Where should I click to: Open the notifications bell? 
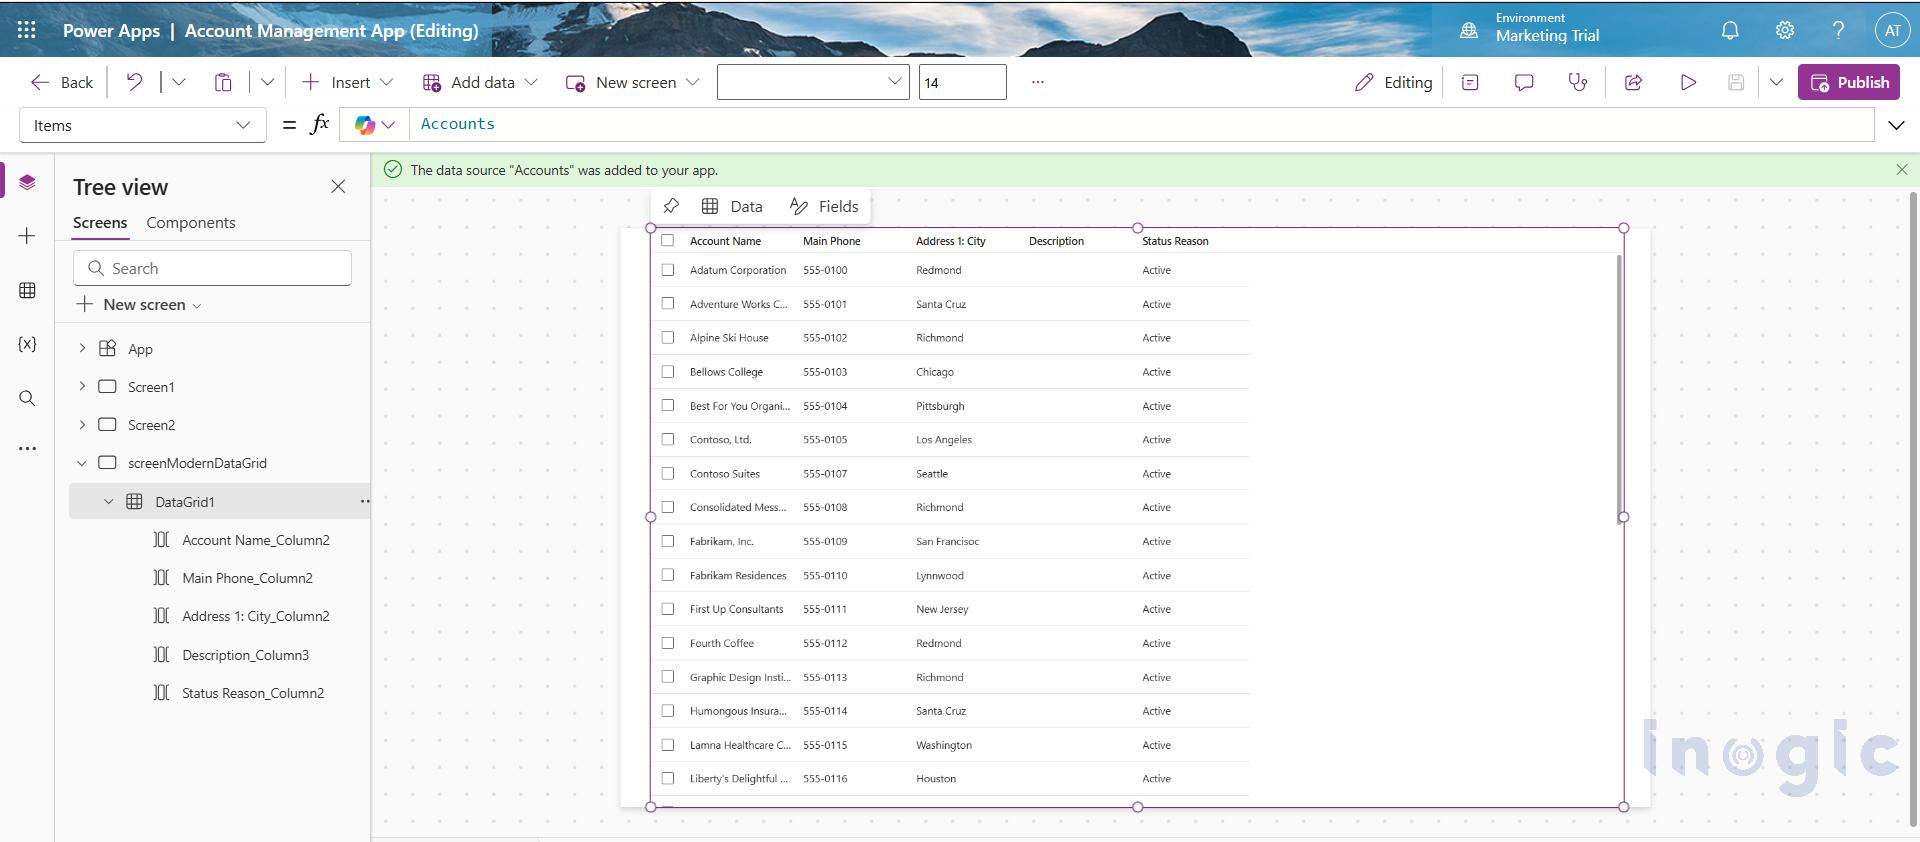(1730, 31)
